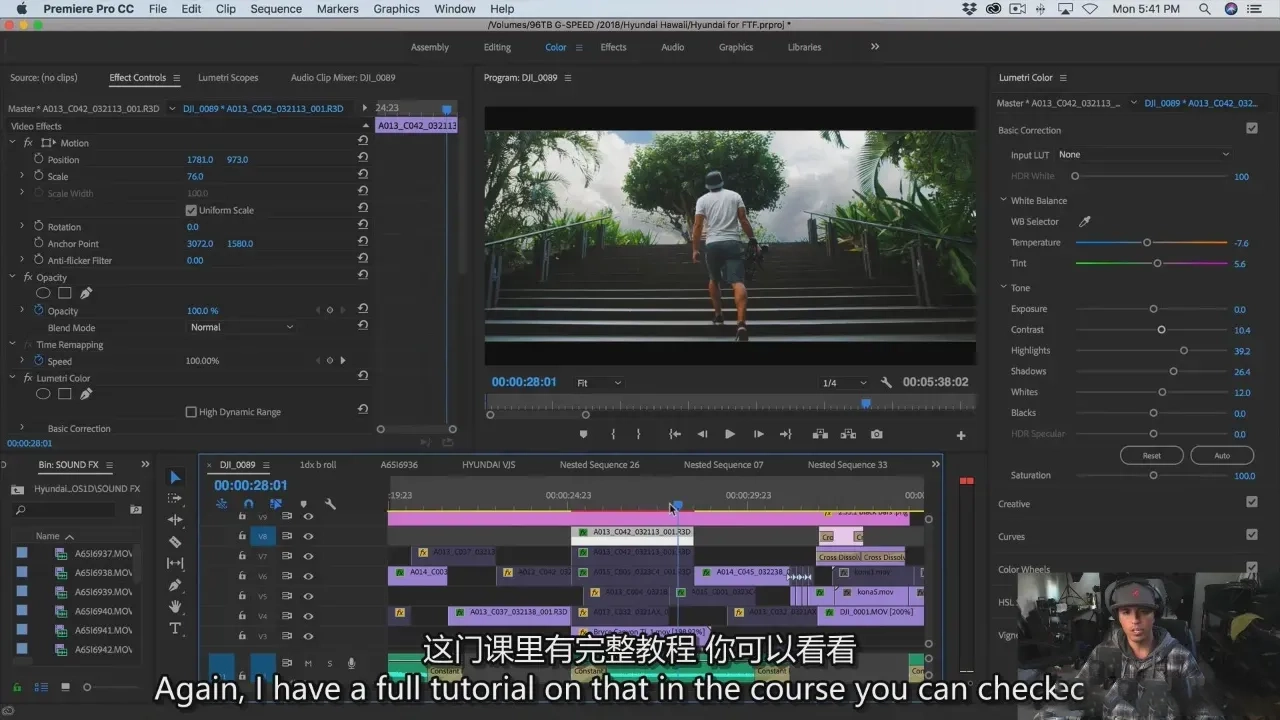This screenshot has height=720, width=1280.
Task: Open playback resolution 1/4 dropdown
Action: [x=844, y=383]
